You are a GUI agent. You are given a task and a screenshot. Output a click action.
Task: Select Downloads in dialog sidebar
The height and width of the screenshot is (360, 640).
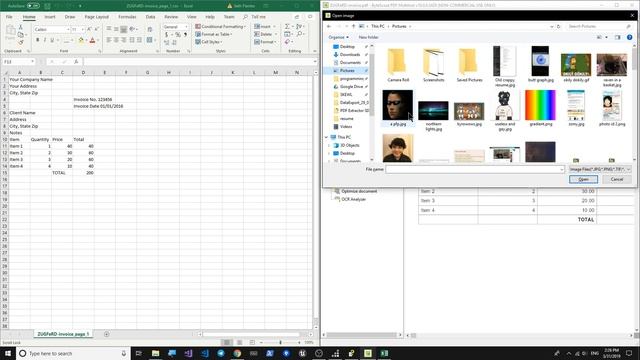click(350, 55)
